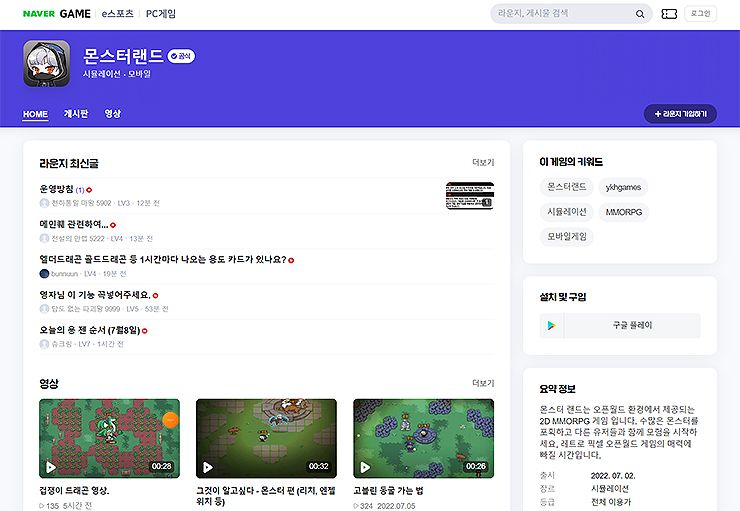Screen dimensions: 740x511
Task: Play the 고블린 동굴 가는 법 video
Action: pos(365,467)
